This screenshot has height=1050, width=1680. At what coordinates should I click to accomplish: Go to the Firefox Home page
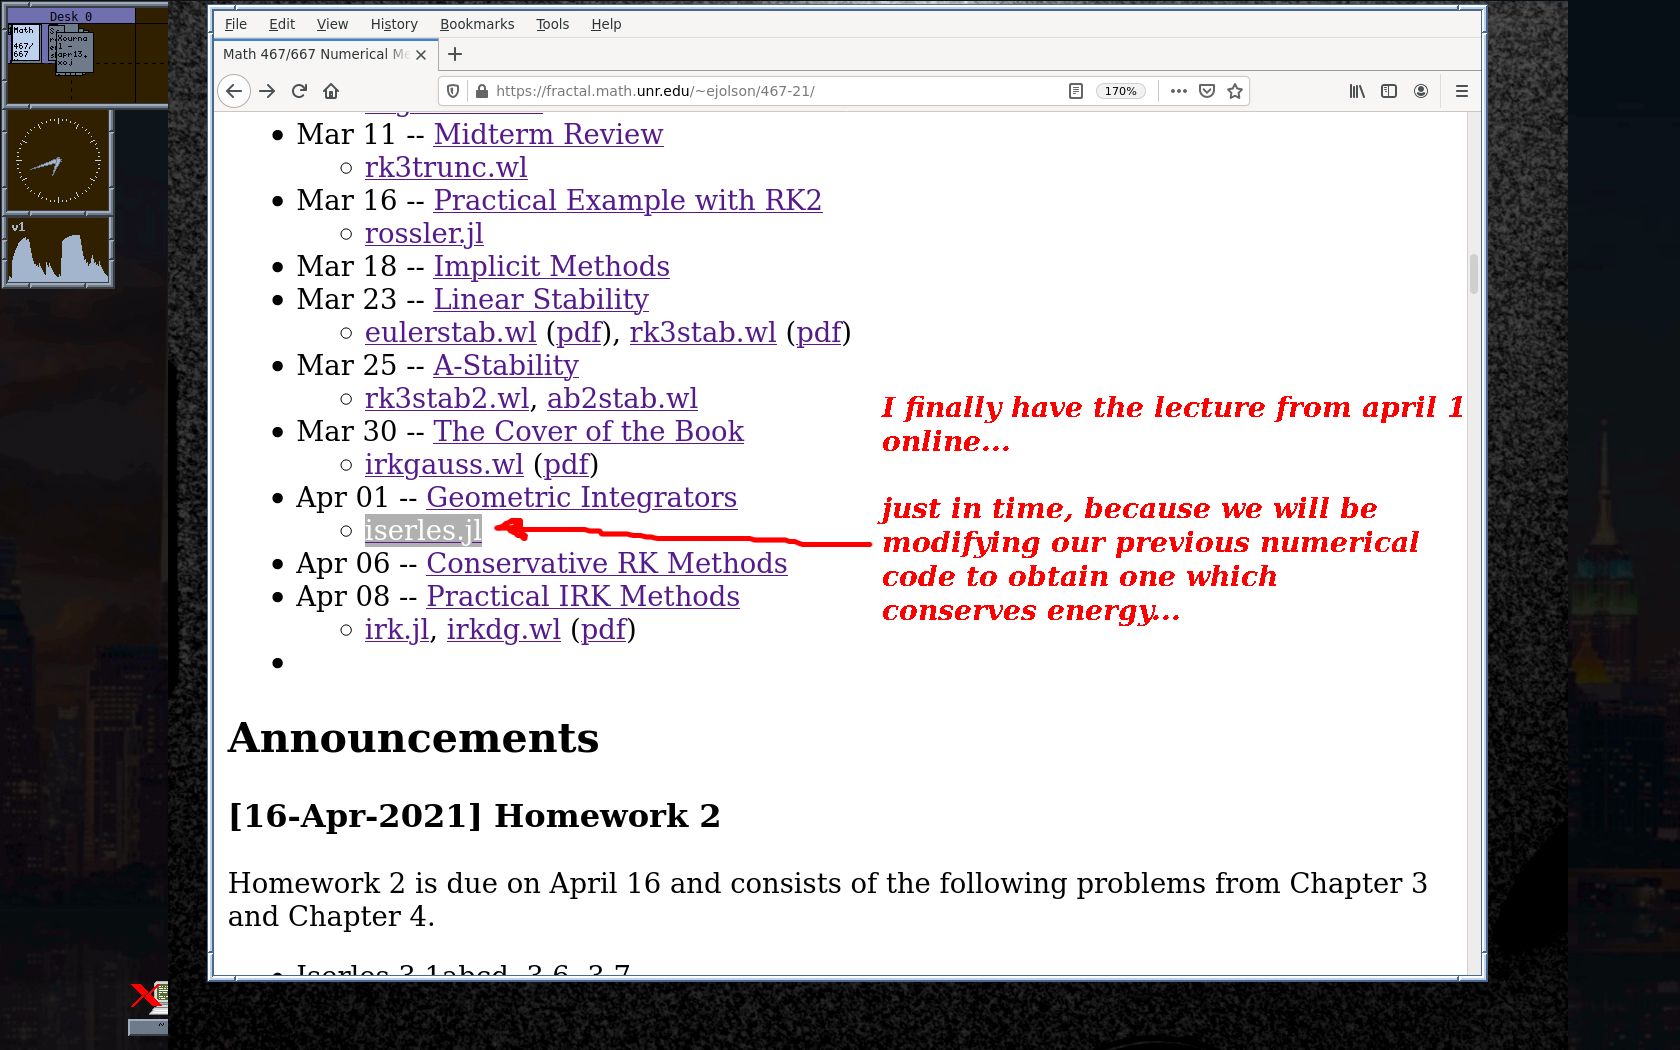coord(331,91)
